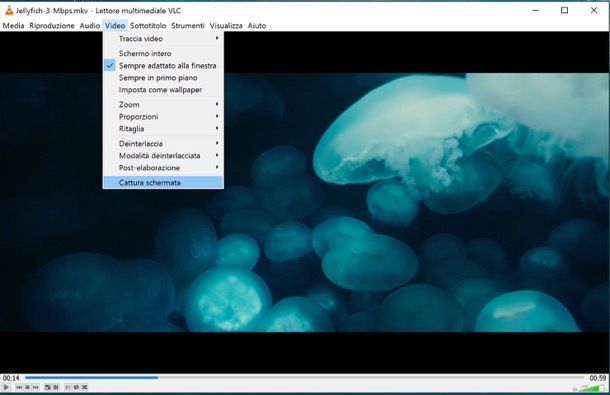This screenshot has width=610, height=395.
Task: Maximize the VLC window
Action: 564,11
